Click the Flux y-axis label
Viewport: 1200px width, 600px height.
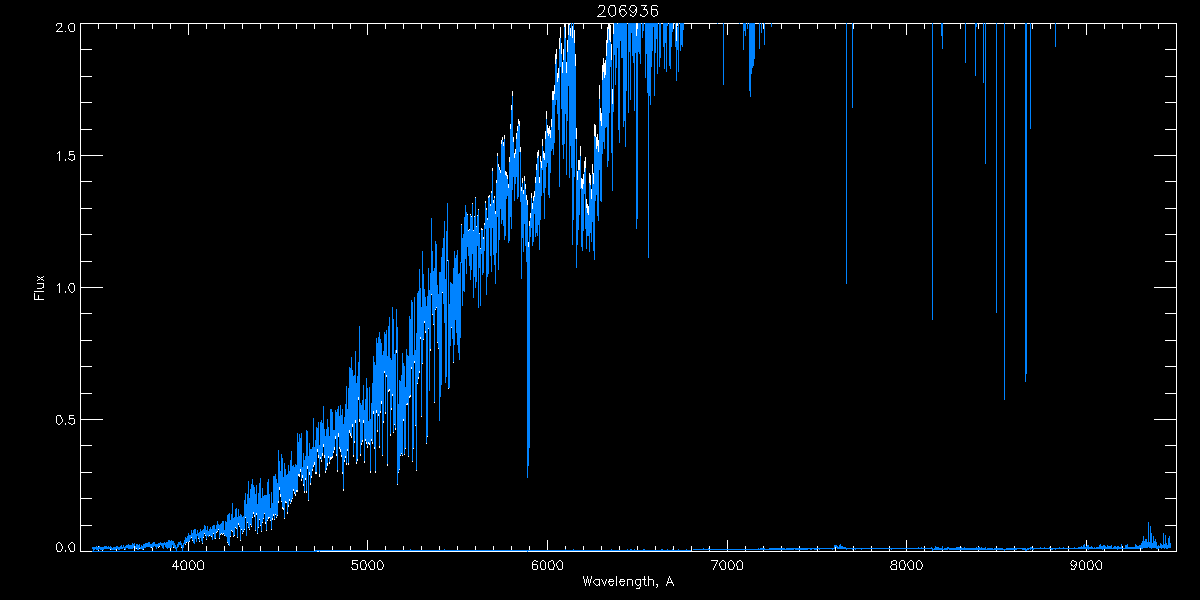(x=40, y=287)
